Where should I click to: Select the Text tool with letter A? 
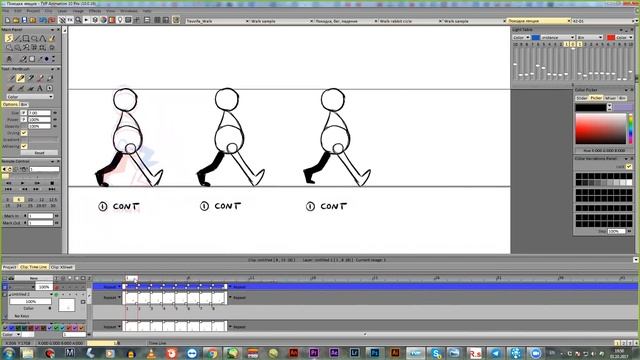click(x=40, y=88)
